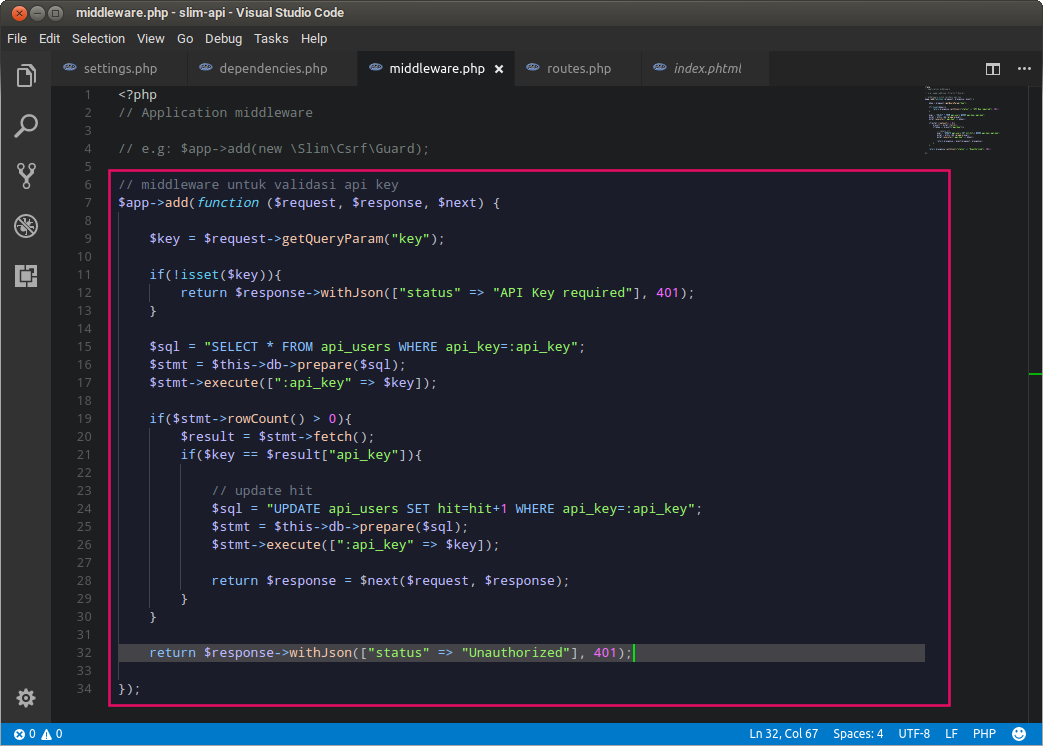The image size is (1043, 746).
Task: Open the Debug view
Action: coord(26,226)
